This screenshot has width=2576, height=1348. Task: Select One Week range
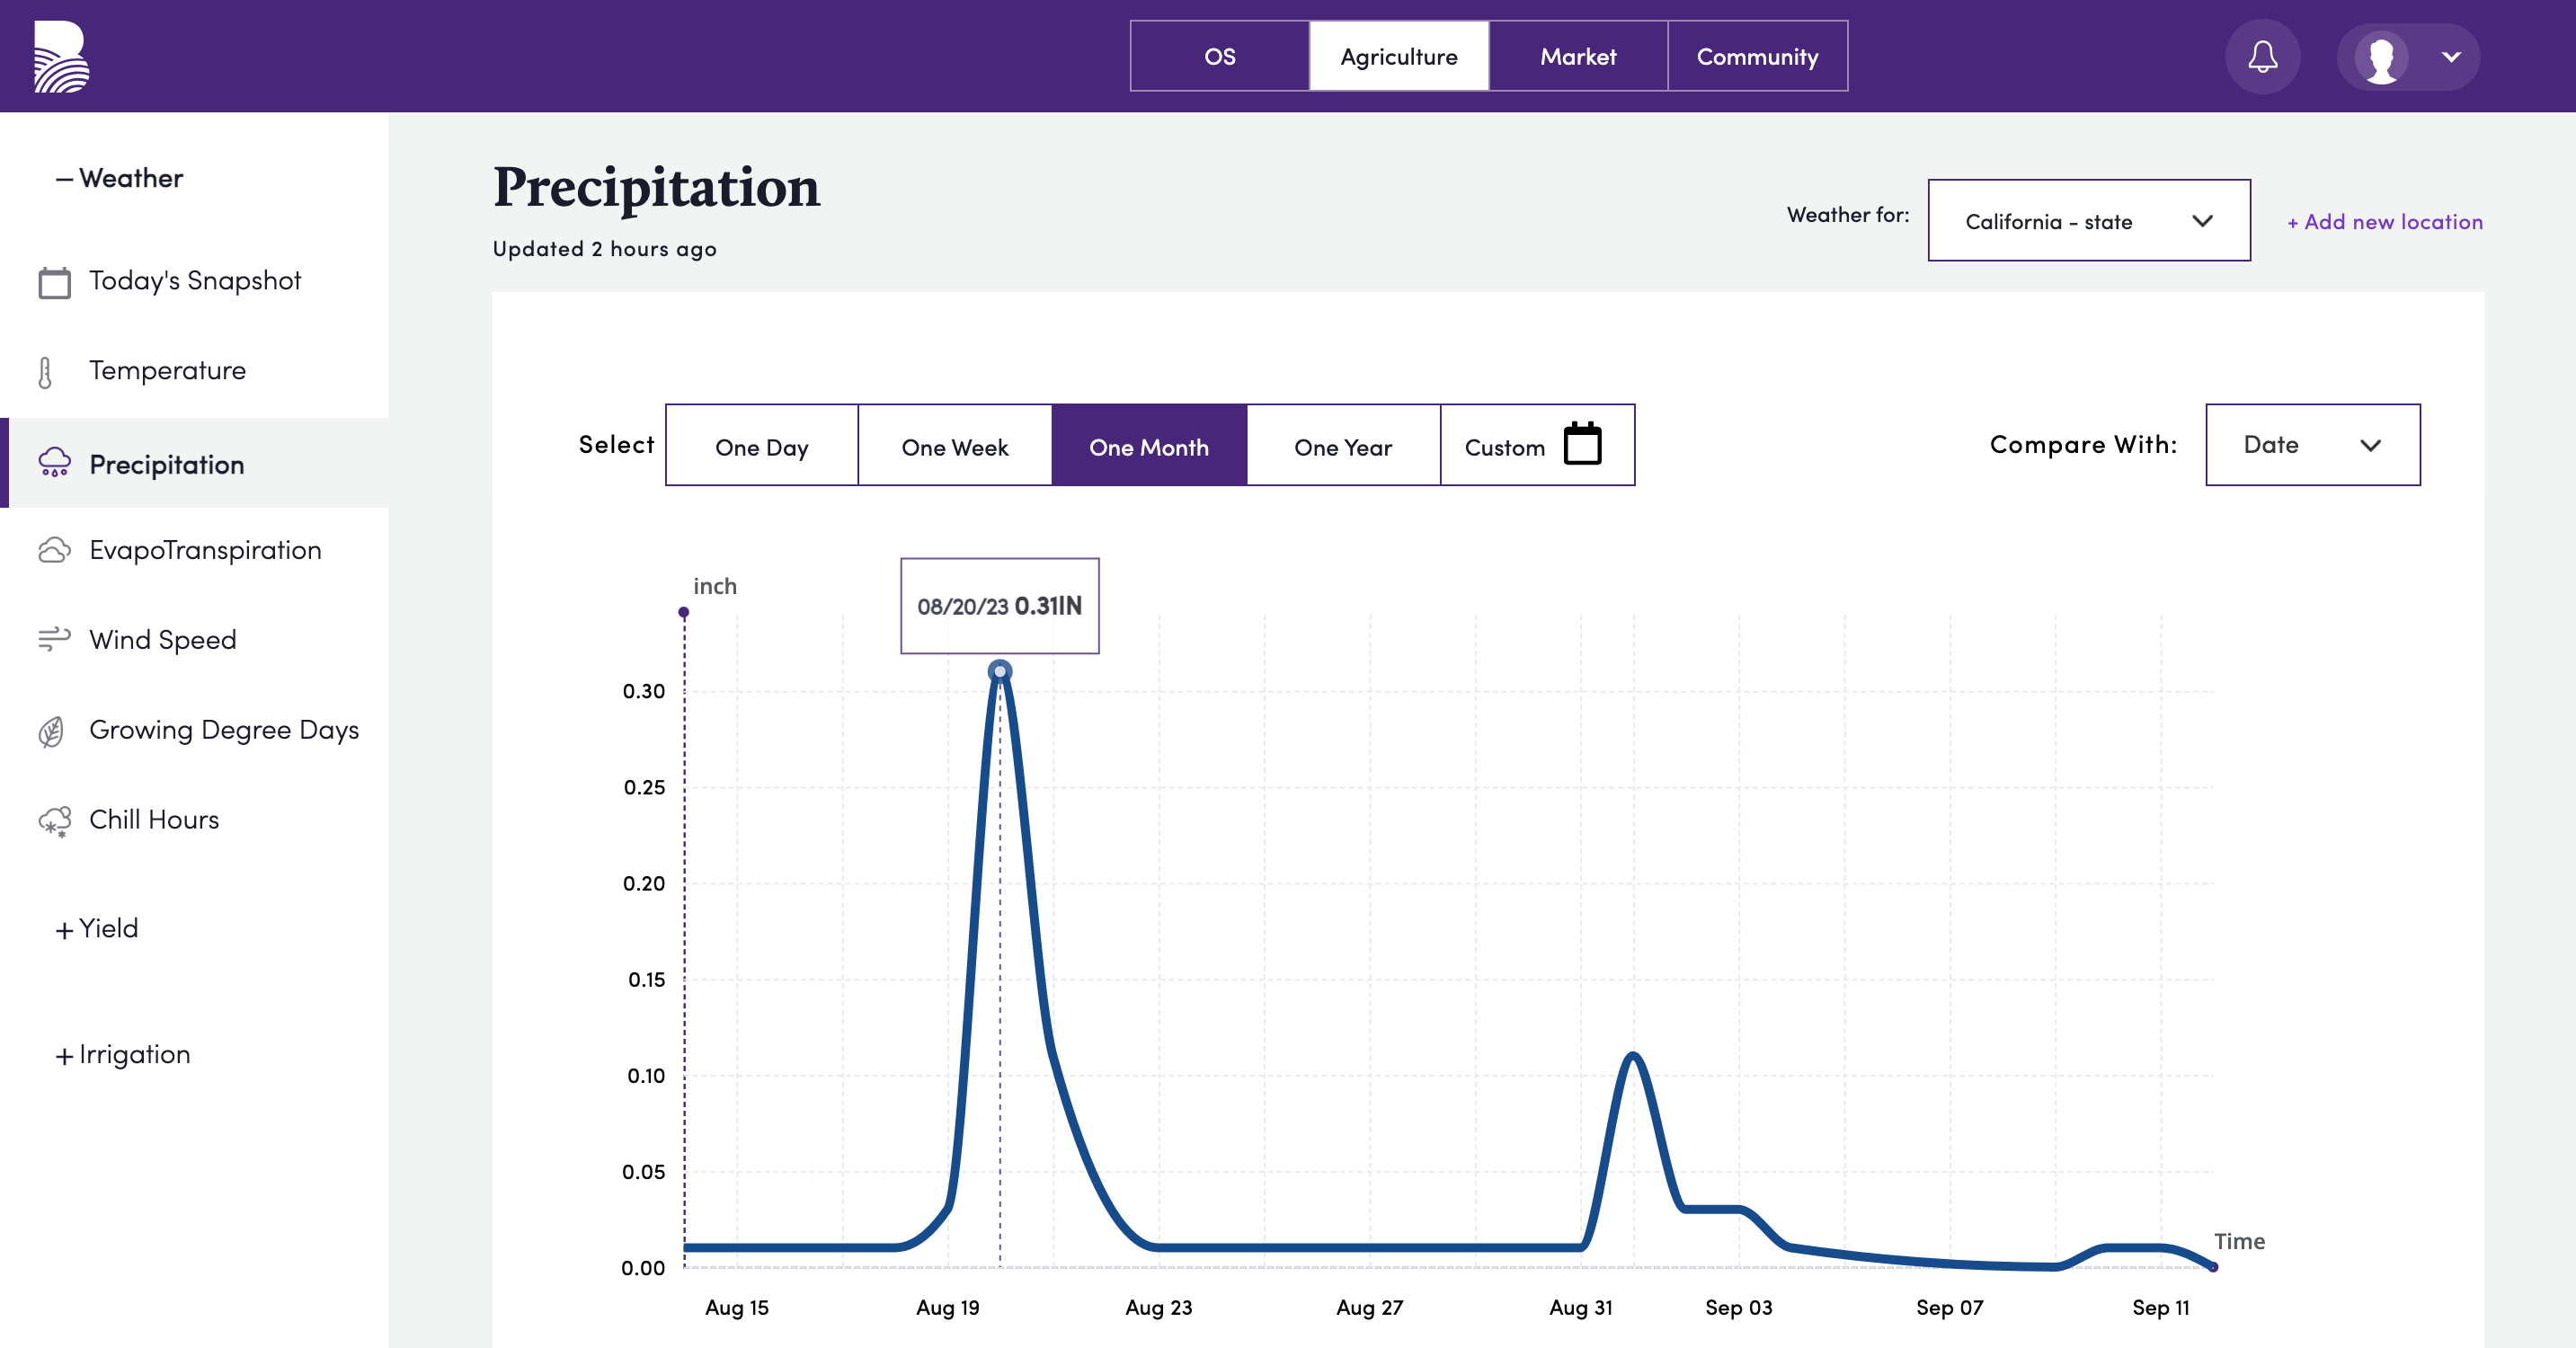(954, 445)
